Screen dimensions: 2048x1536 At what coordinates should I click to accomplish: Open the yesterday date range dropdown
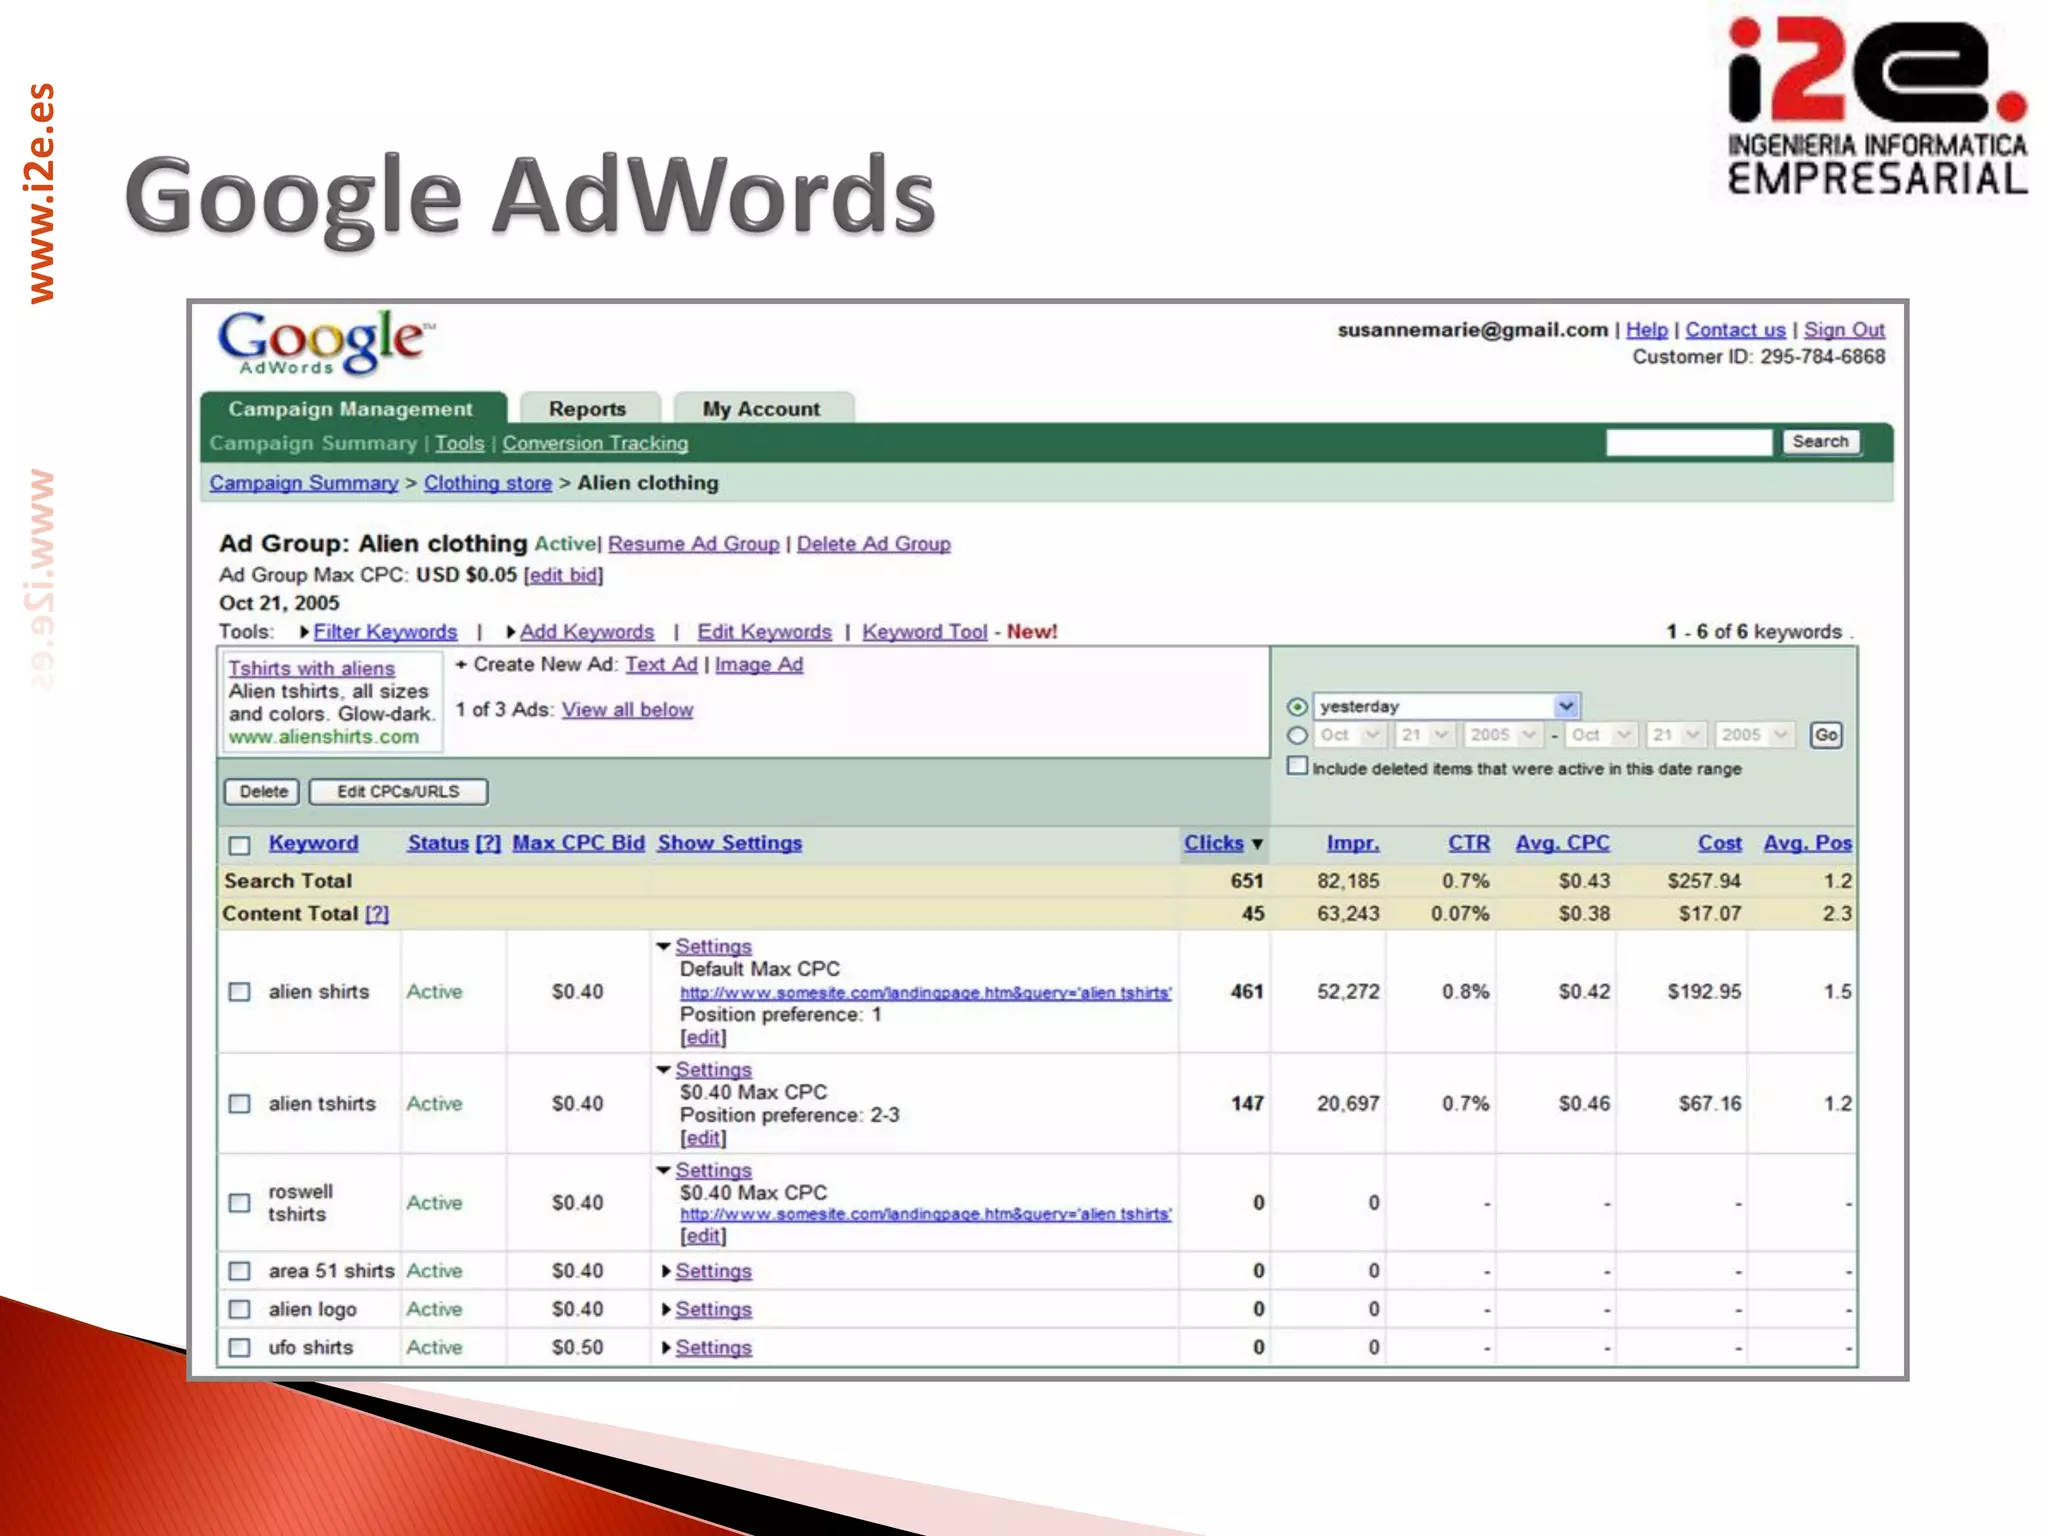click(1566, 706)
